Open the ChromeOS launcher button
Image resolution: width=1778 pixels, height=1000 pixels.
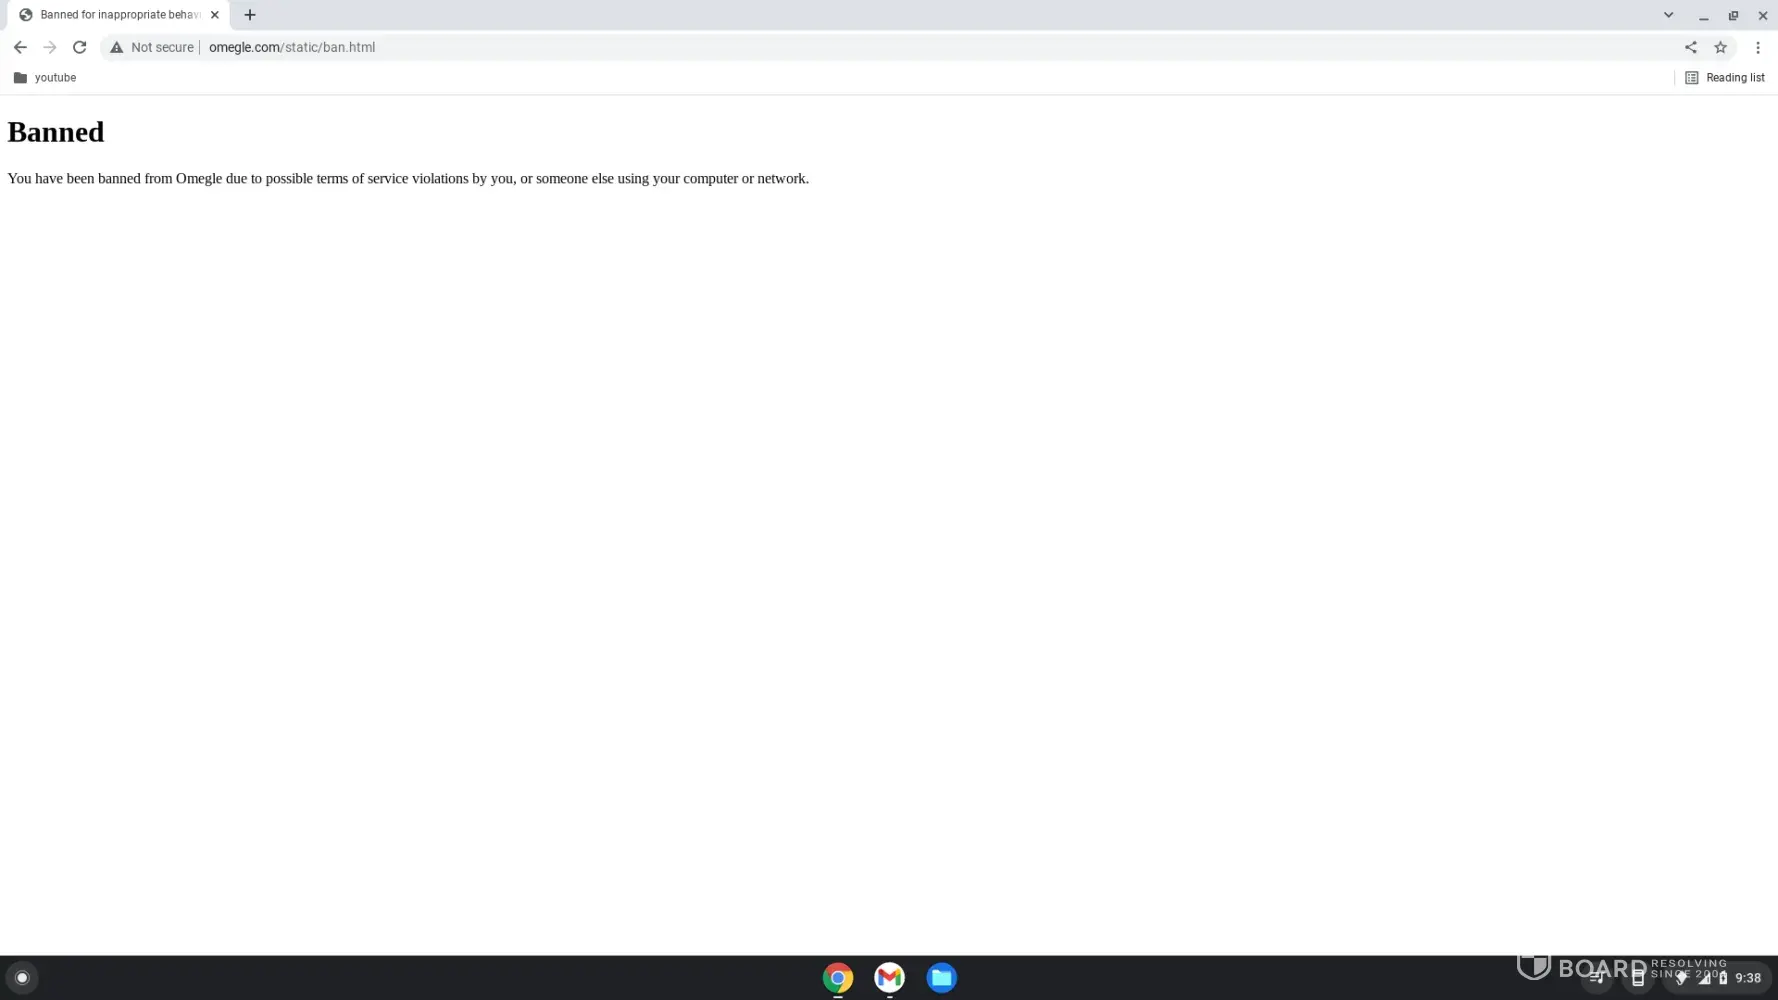[x=22, y=977]
